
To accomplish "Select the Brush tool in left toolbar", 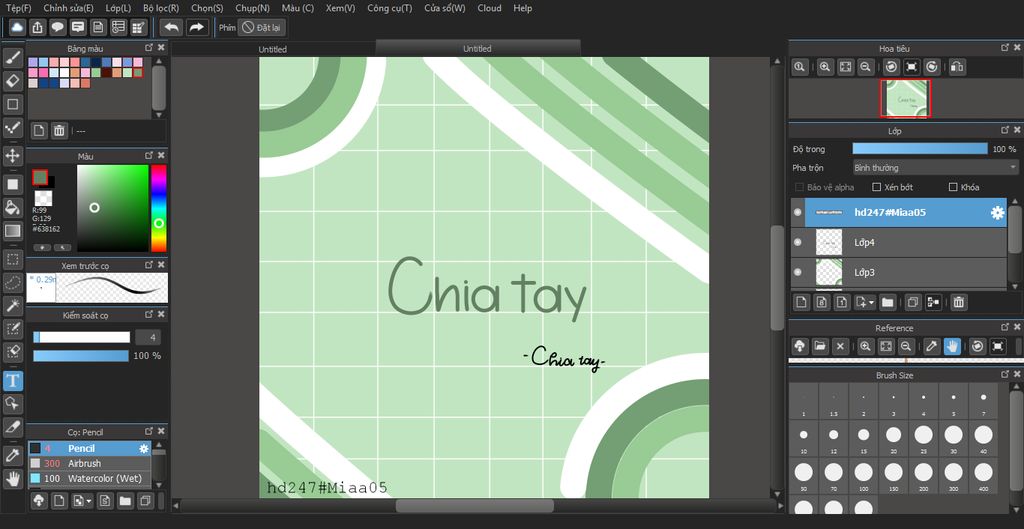I will tap(12, 57).
